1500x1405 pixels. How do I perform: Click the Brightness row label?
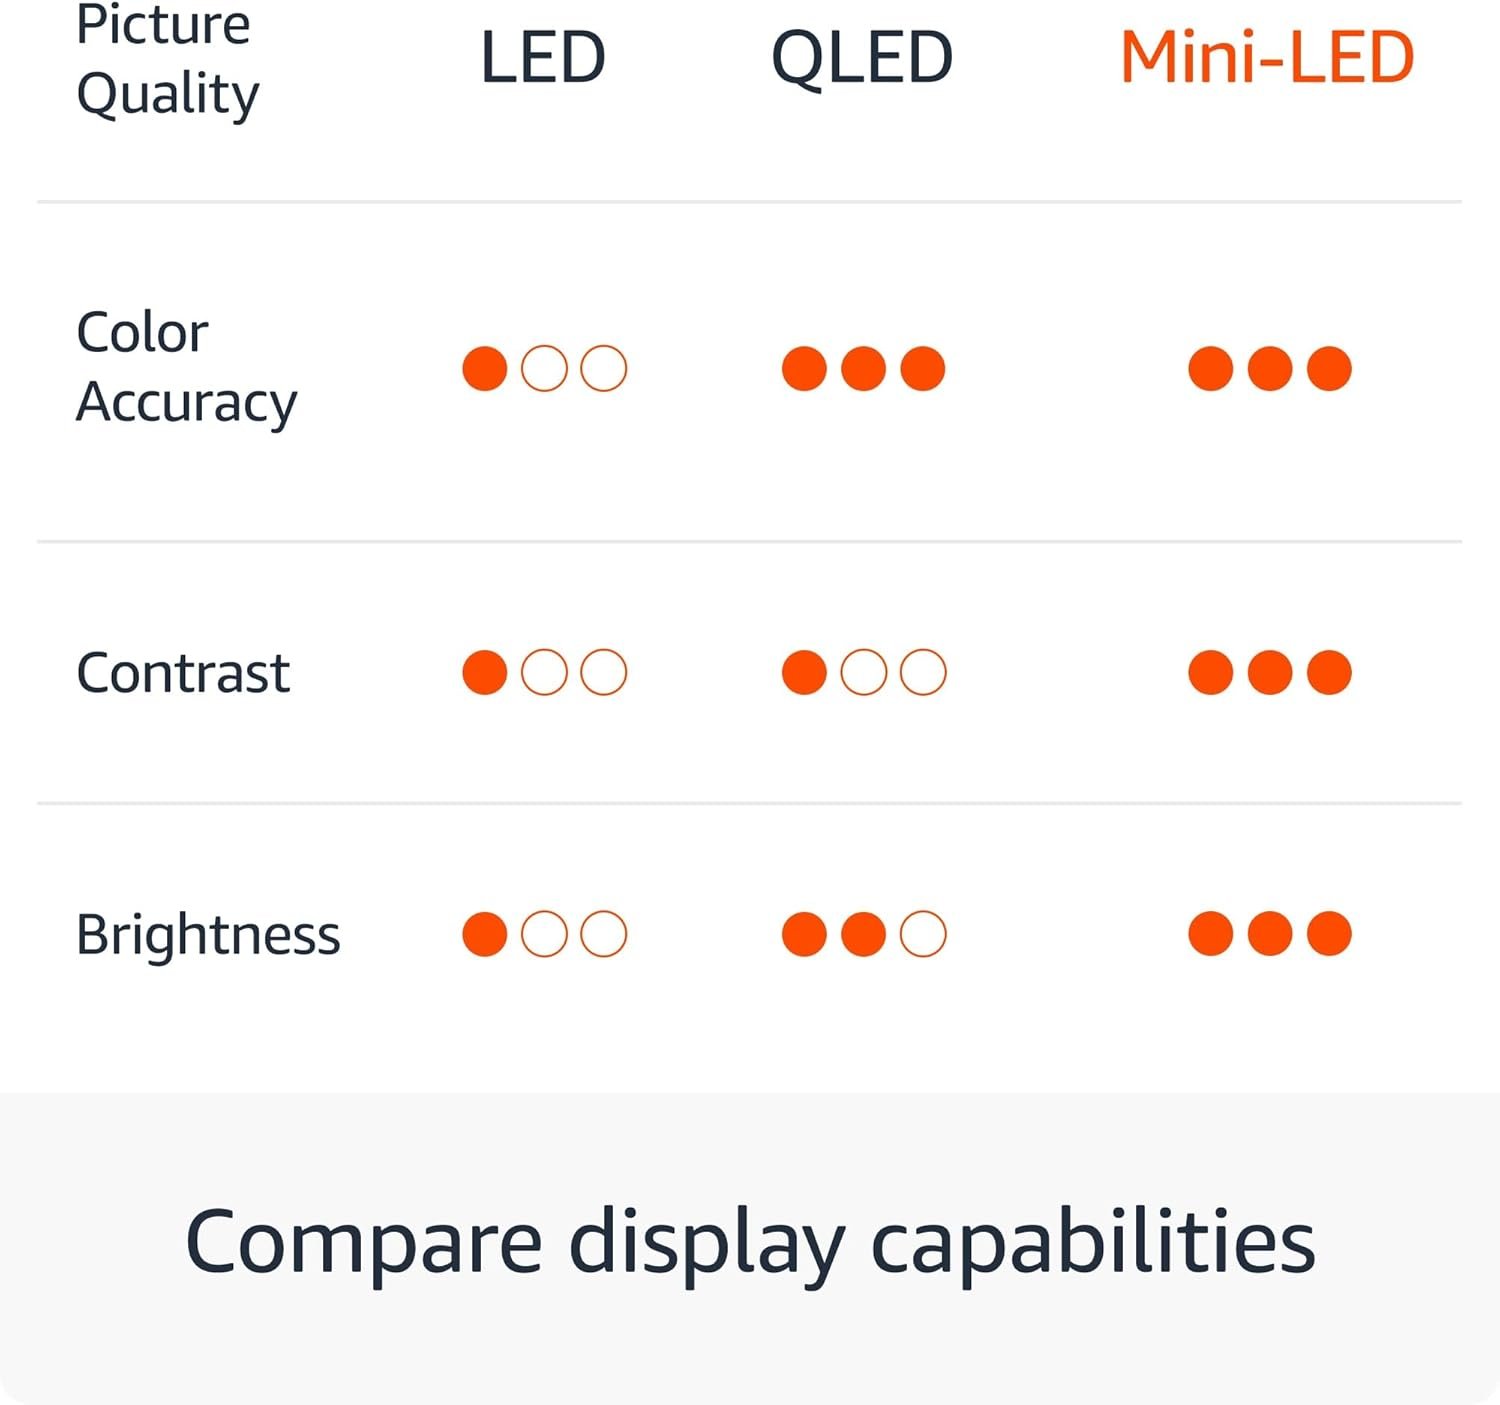[x=208, y=935]
